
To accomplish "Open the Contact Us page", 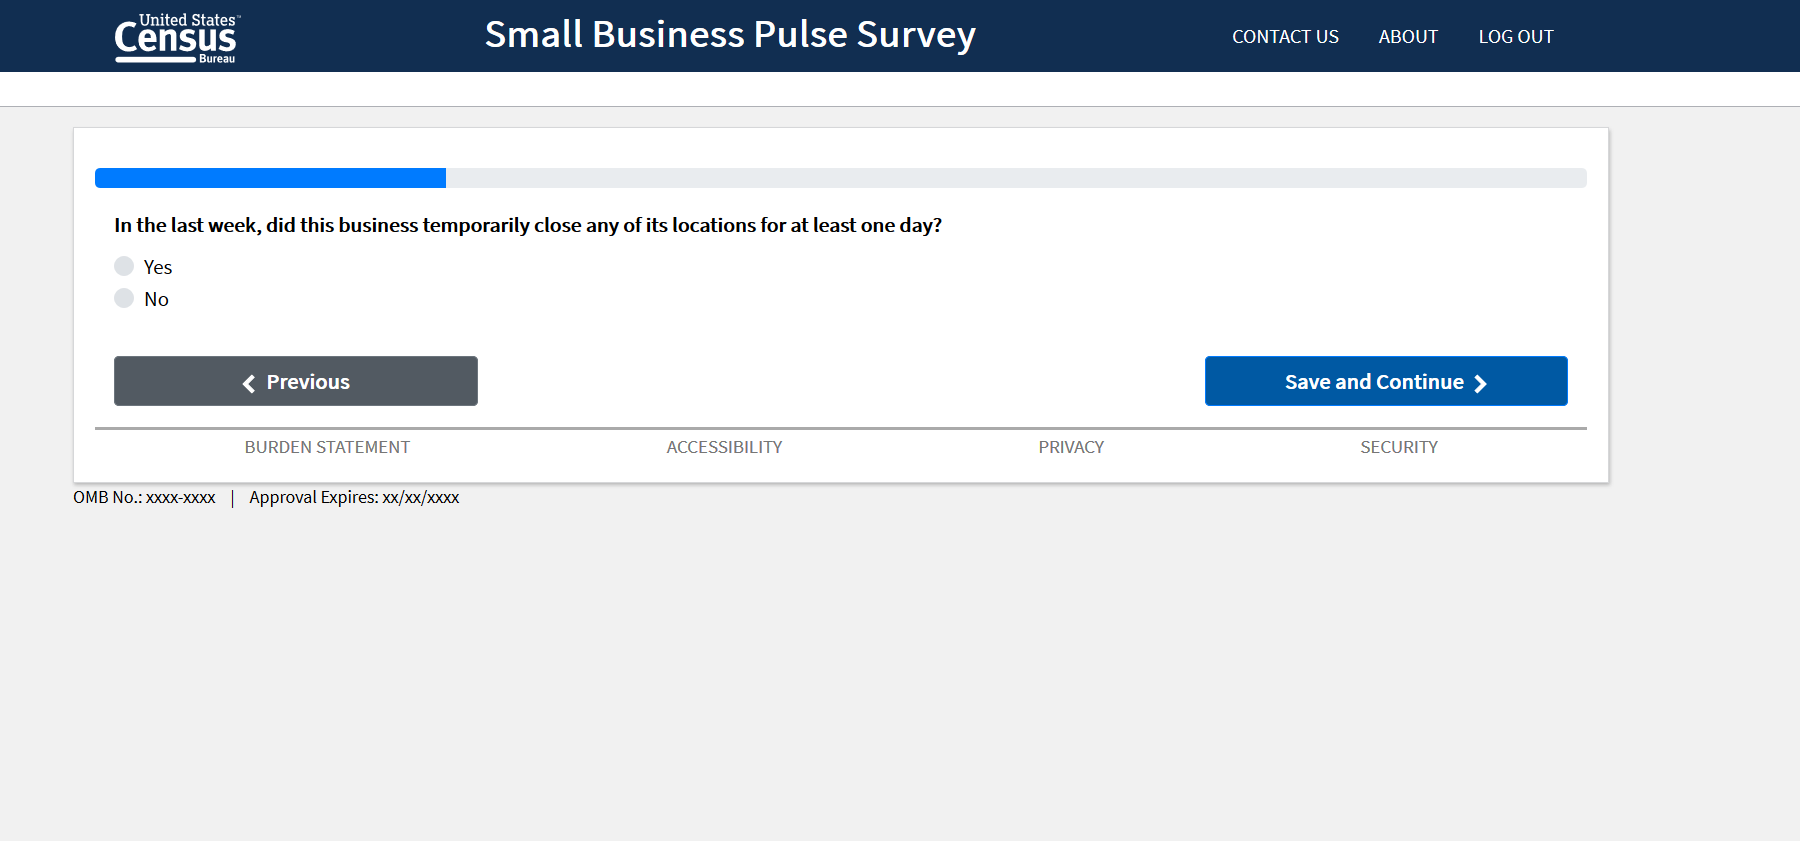I will (x=1285, y=37).
